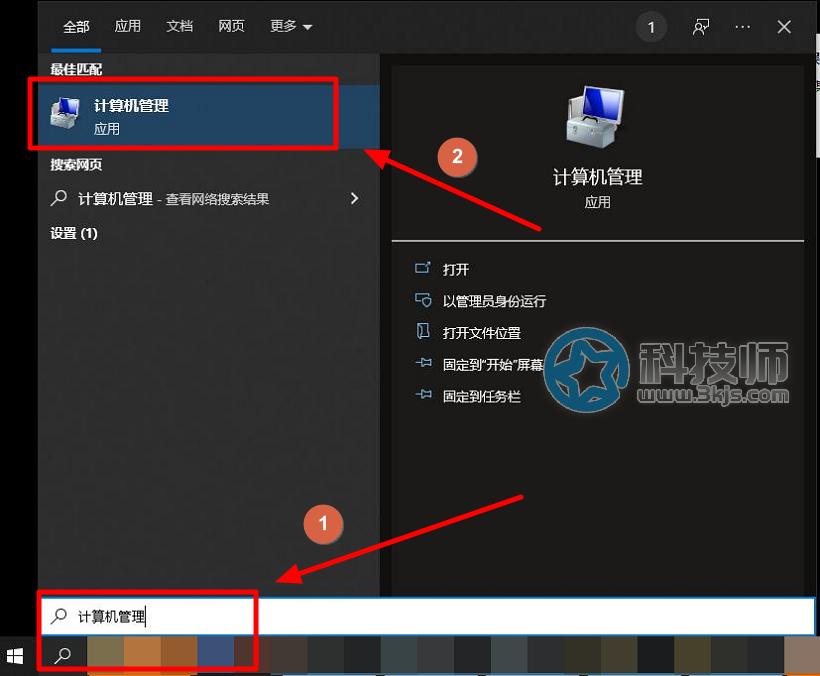Switch to the 网页 tab
Screen dimensions: 820x676
231,26
